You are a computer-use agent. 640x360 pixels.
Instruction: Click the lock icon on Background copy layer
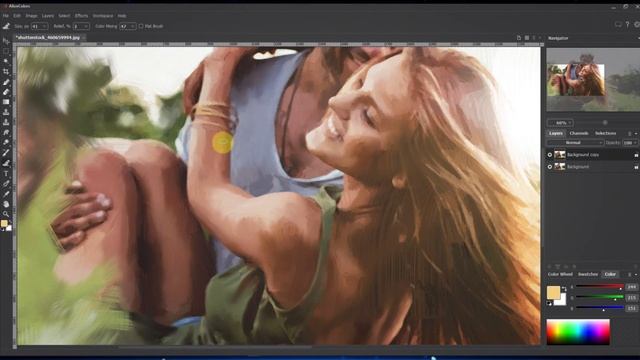click(636, 155)
